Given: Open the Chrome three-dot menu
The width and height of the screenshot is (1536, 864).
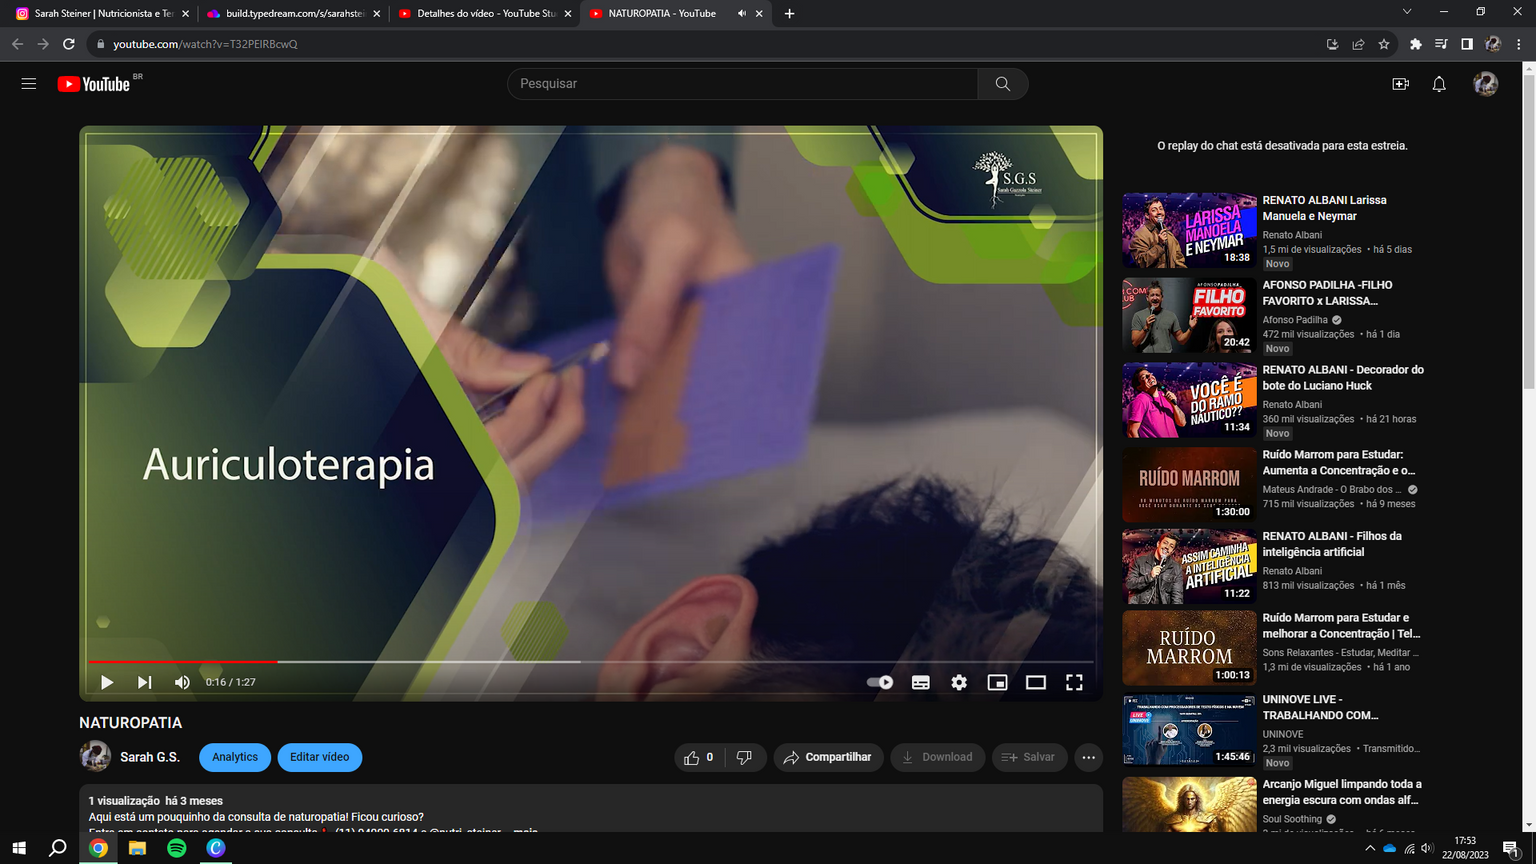Looking at the screenshot, I should [1519, 44].
